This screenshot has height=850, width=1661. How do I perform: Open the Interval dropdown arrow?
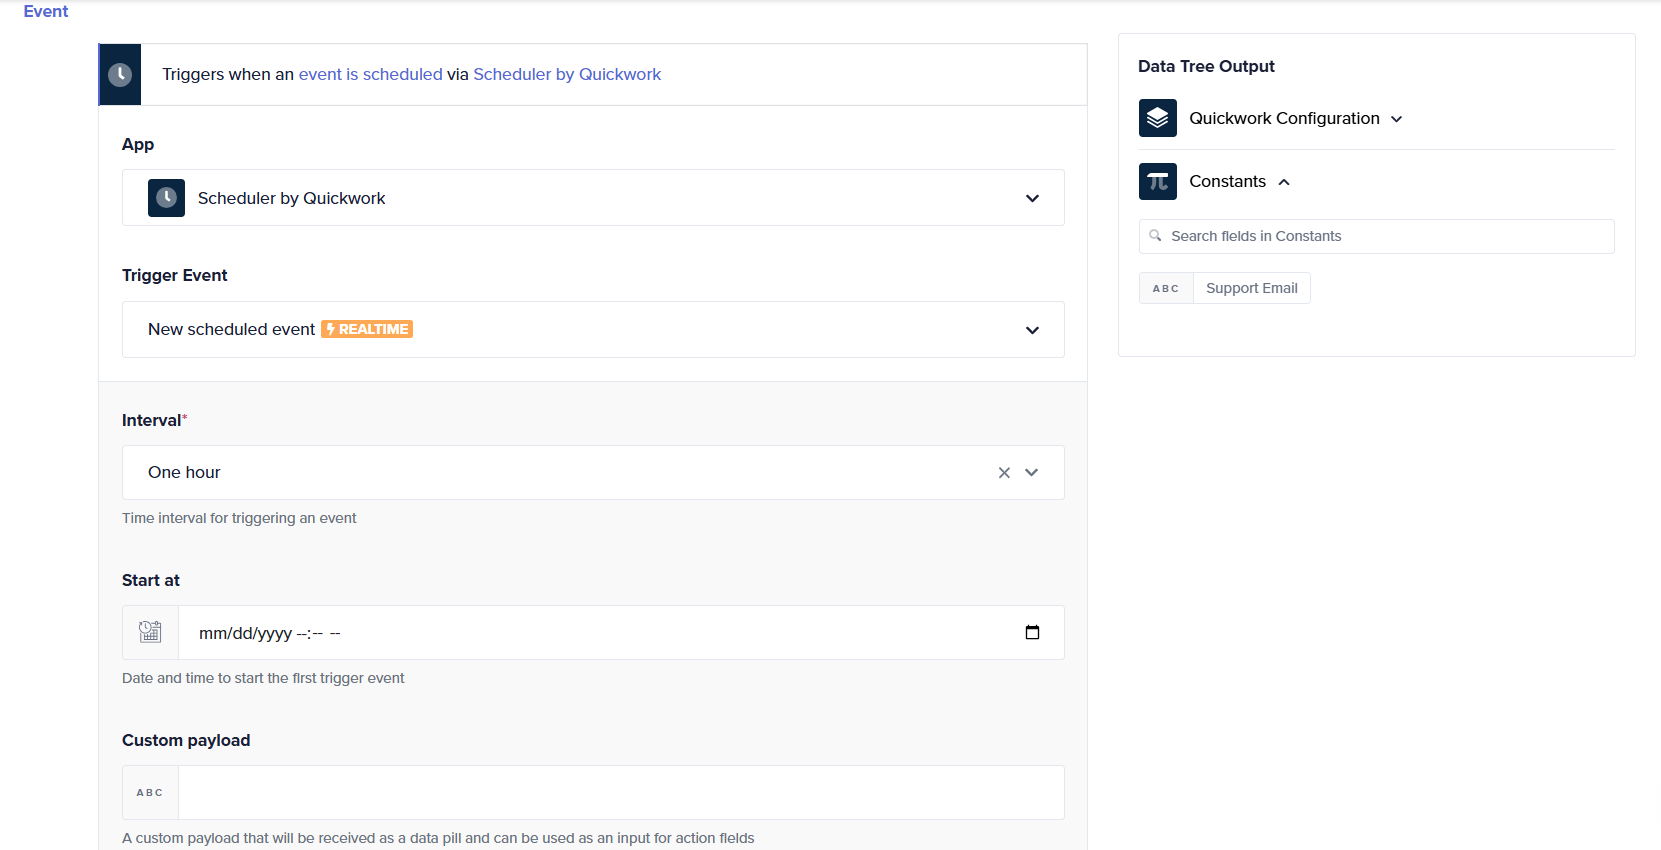(x=1032, y=472)
